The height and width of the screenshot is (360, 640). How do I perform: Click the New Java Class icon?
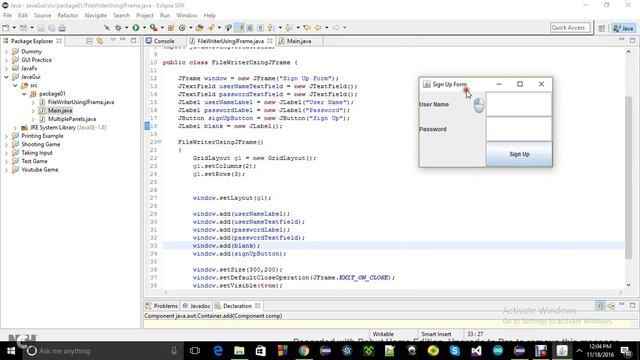coord(182,27)
